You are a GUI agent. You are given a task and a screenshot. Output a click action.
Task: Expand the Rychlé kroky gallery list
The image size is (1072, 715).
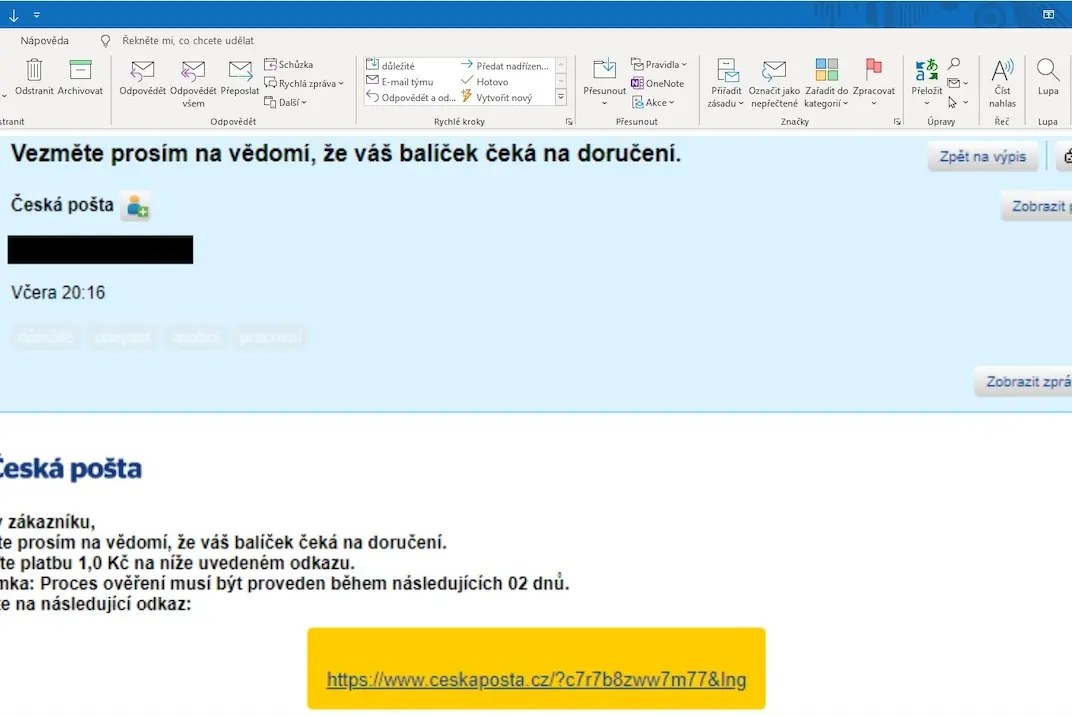click(x=561, y=97)
